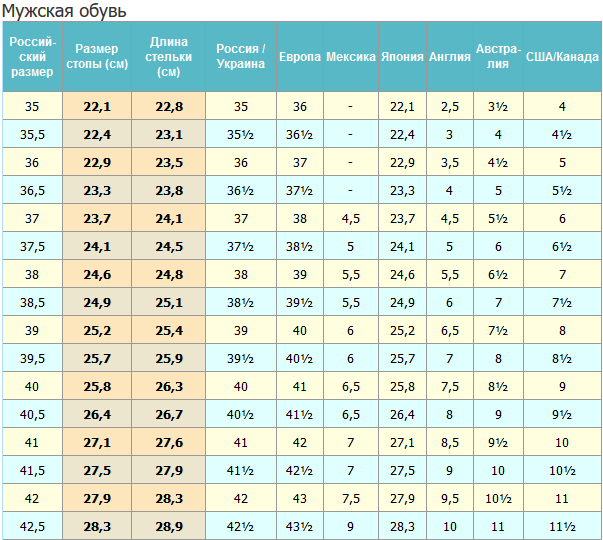
Task: Click the Europe size cell "43½"
Action: [300, 526]
